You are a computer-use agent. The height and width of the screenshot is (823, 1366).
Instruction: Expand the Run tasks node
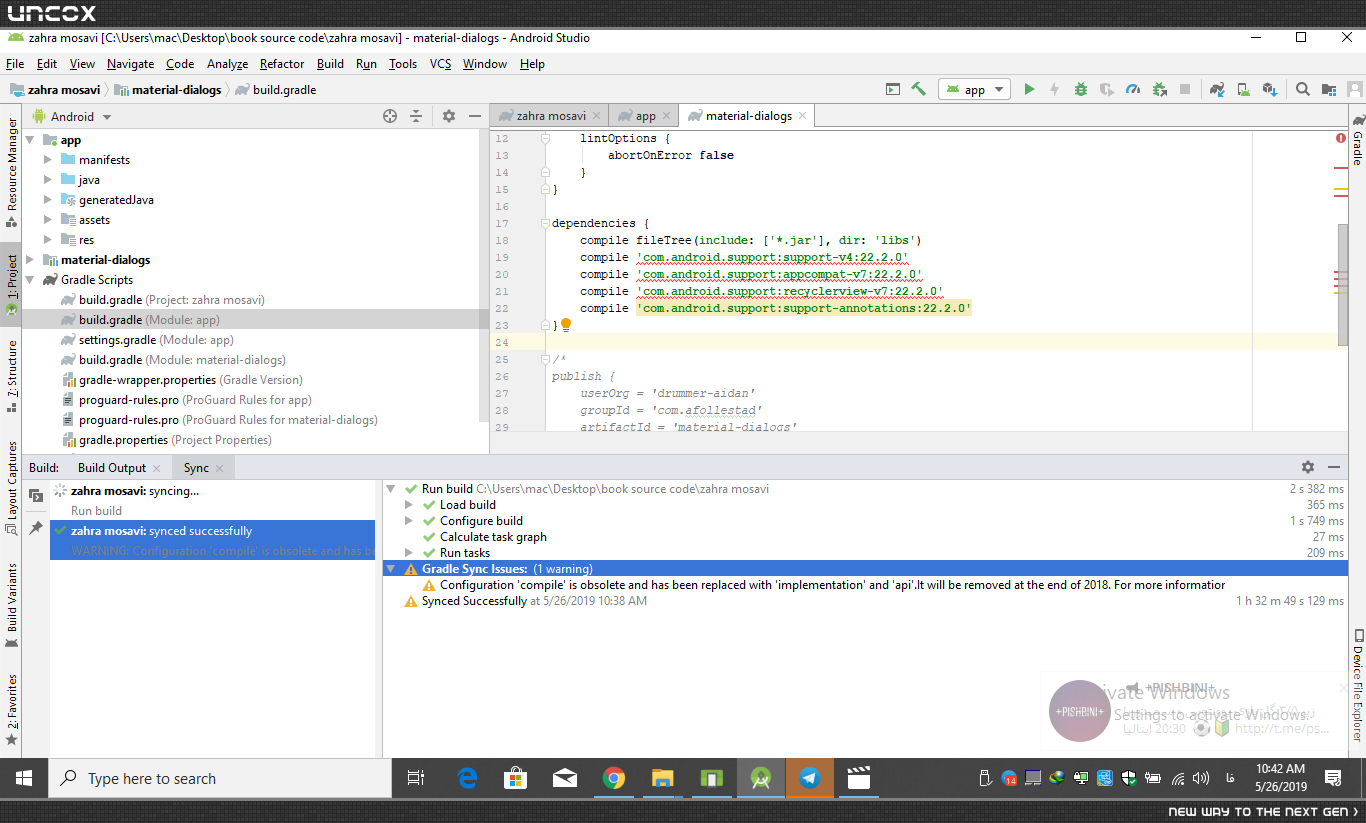point(408,553)
